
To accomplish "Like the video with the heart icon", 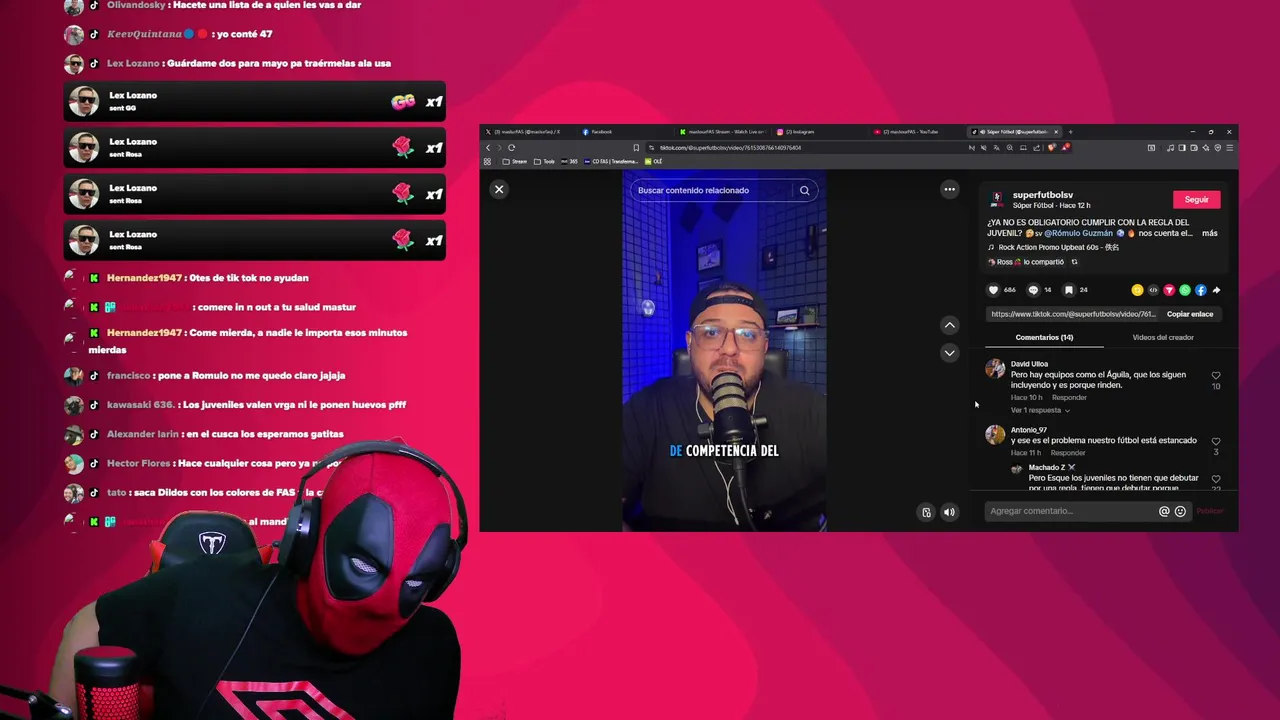I will (x=993, y=290).
